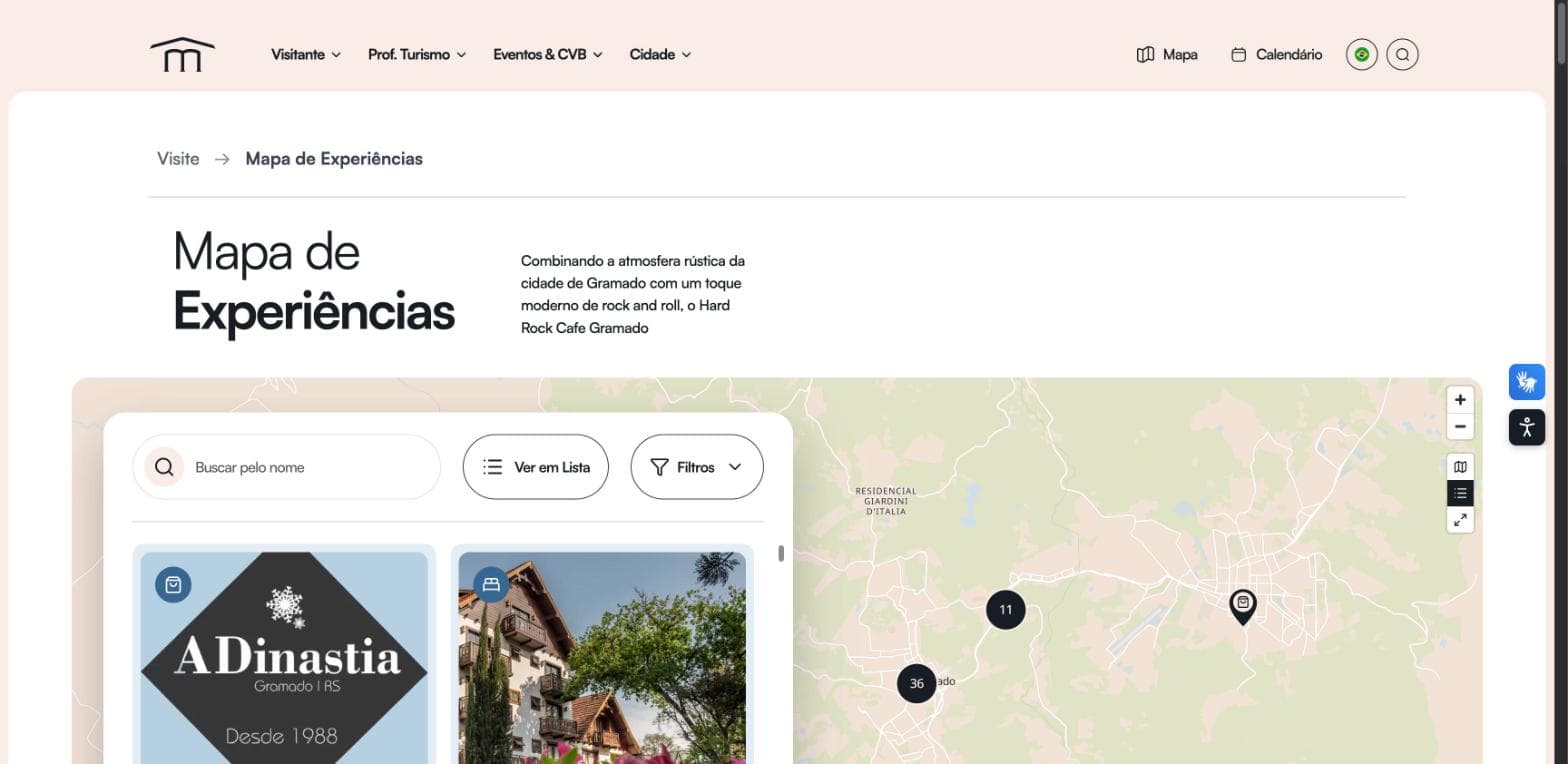Toggle the list panel icon on map
Viewport: 1568px width, 764px height.
click(x=1460, y=493)
